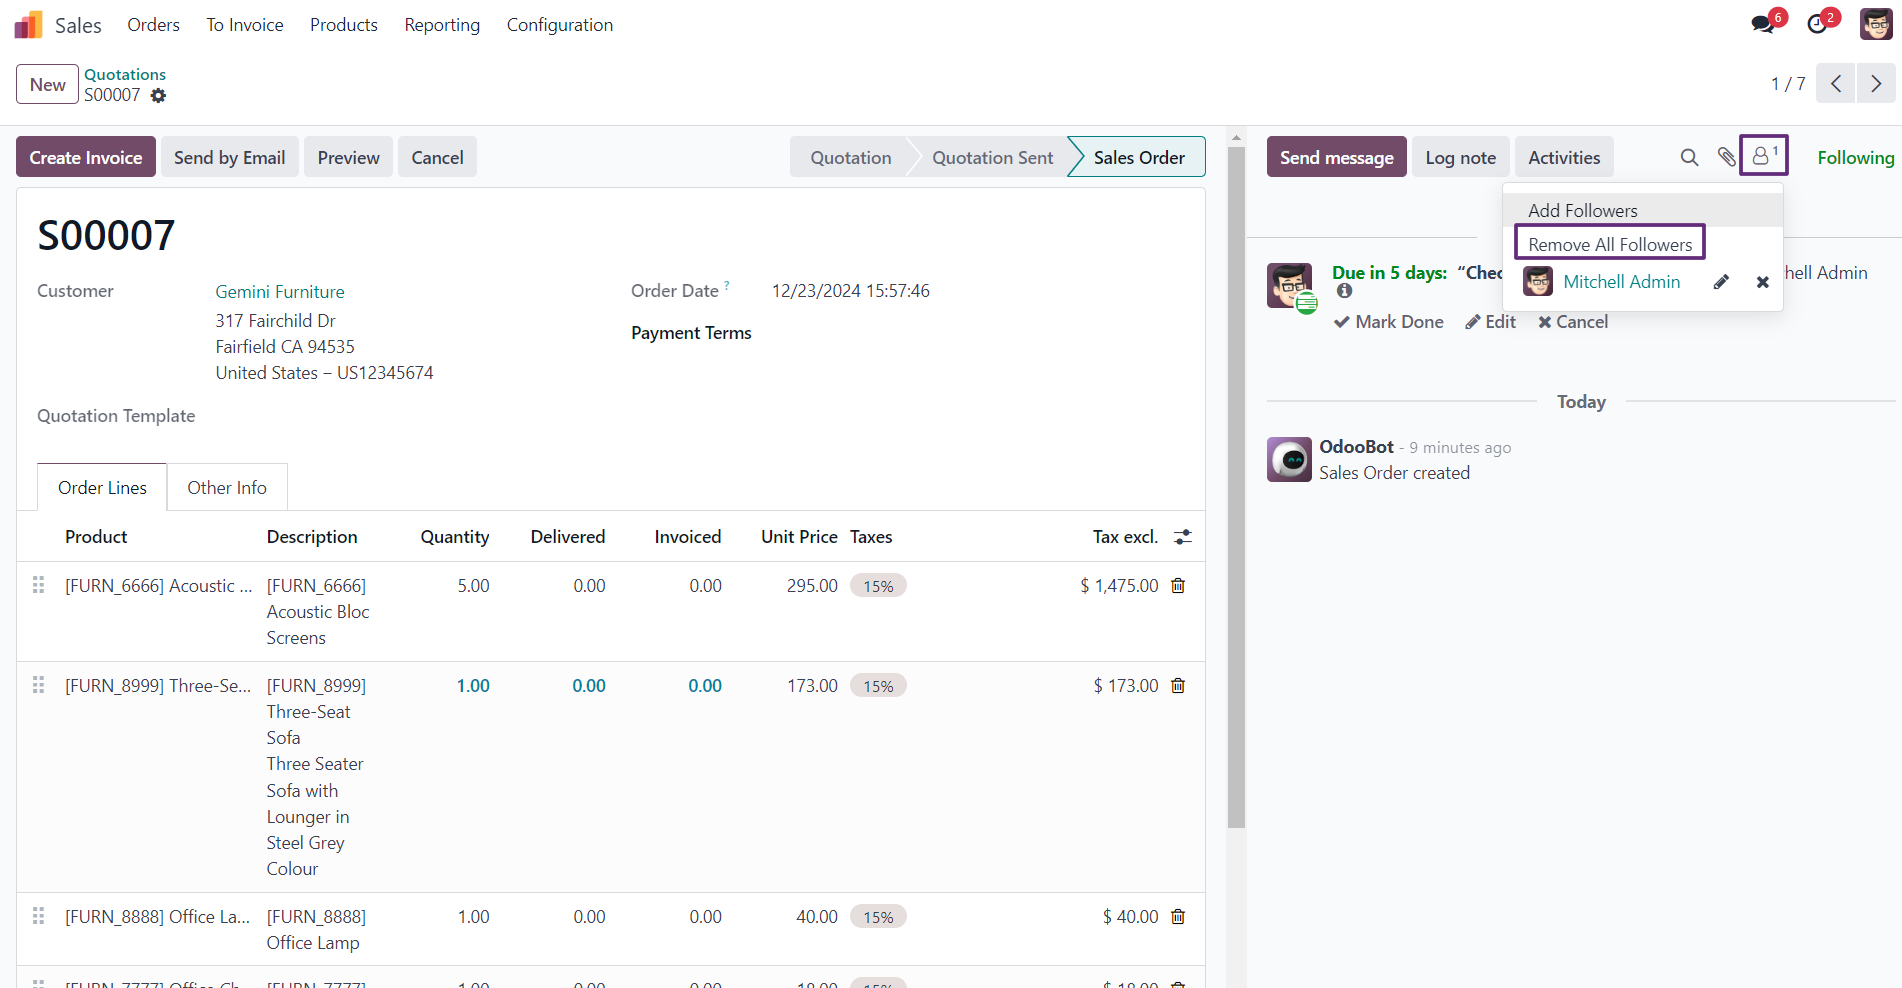Select the Quotation Sent status stage

point(992,157)
